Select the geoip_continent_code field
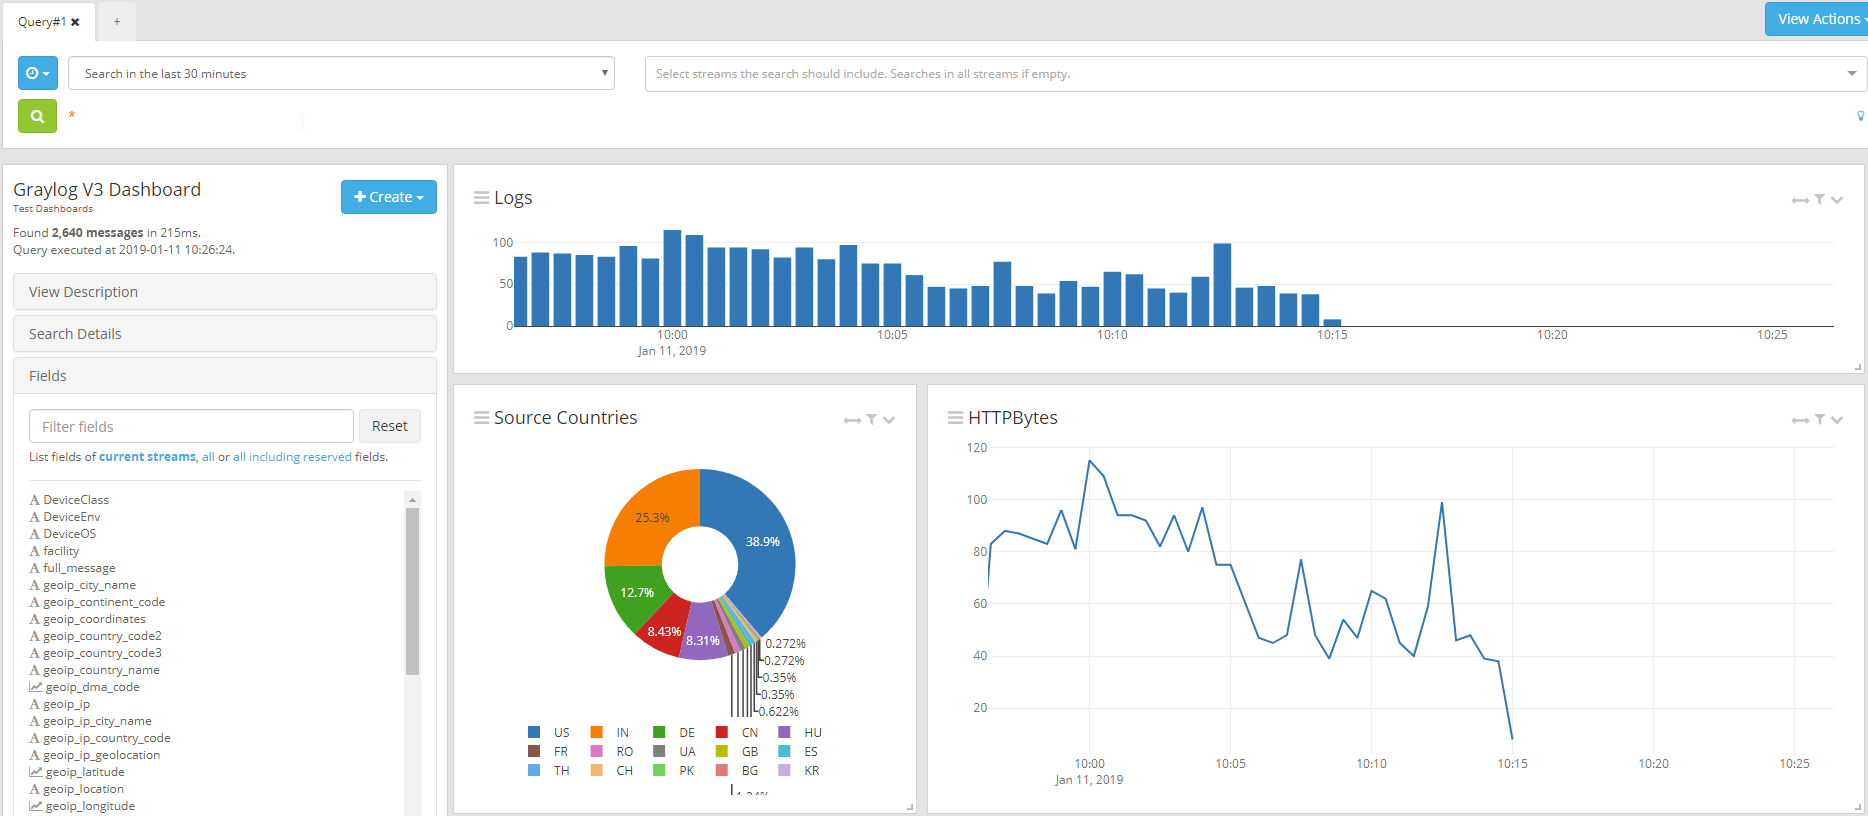 click(x=104, y=602)
